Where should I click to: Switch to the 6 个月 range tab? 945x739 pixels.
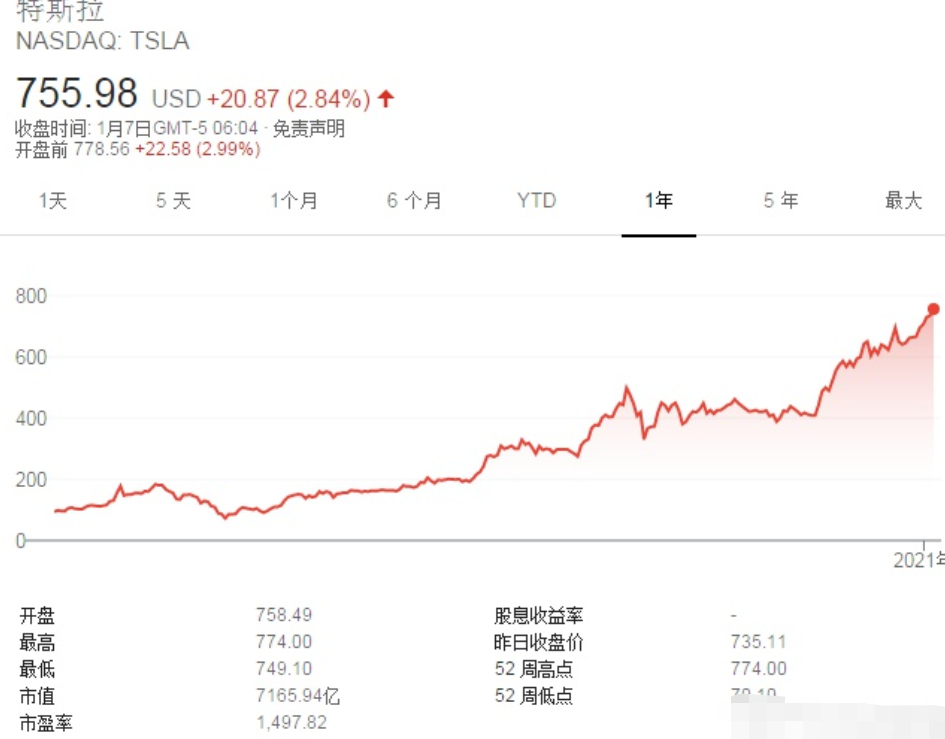414,201
